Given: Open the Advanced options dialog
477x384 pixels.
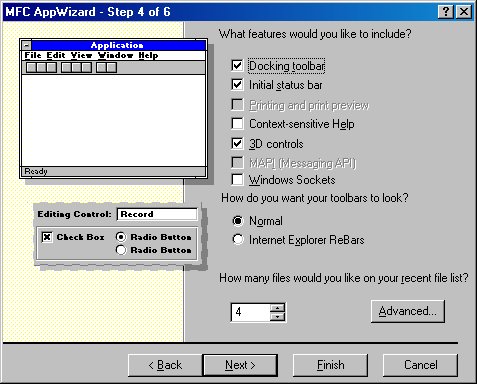Looking at the screenshot, I should (408, 311).
